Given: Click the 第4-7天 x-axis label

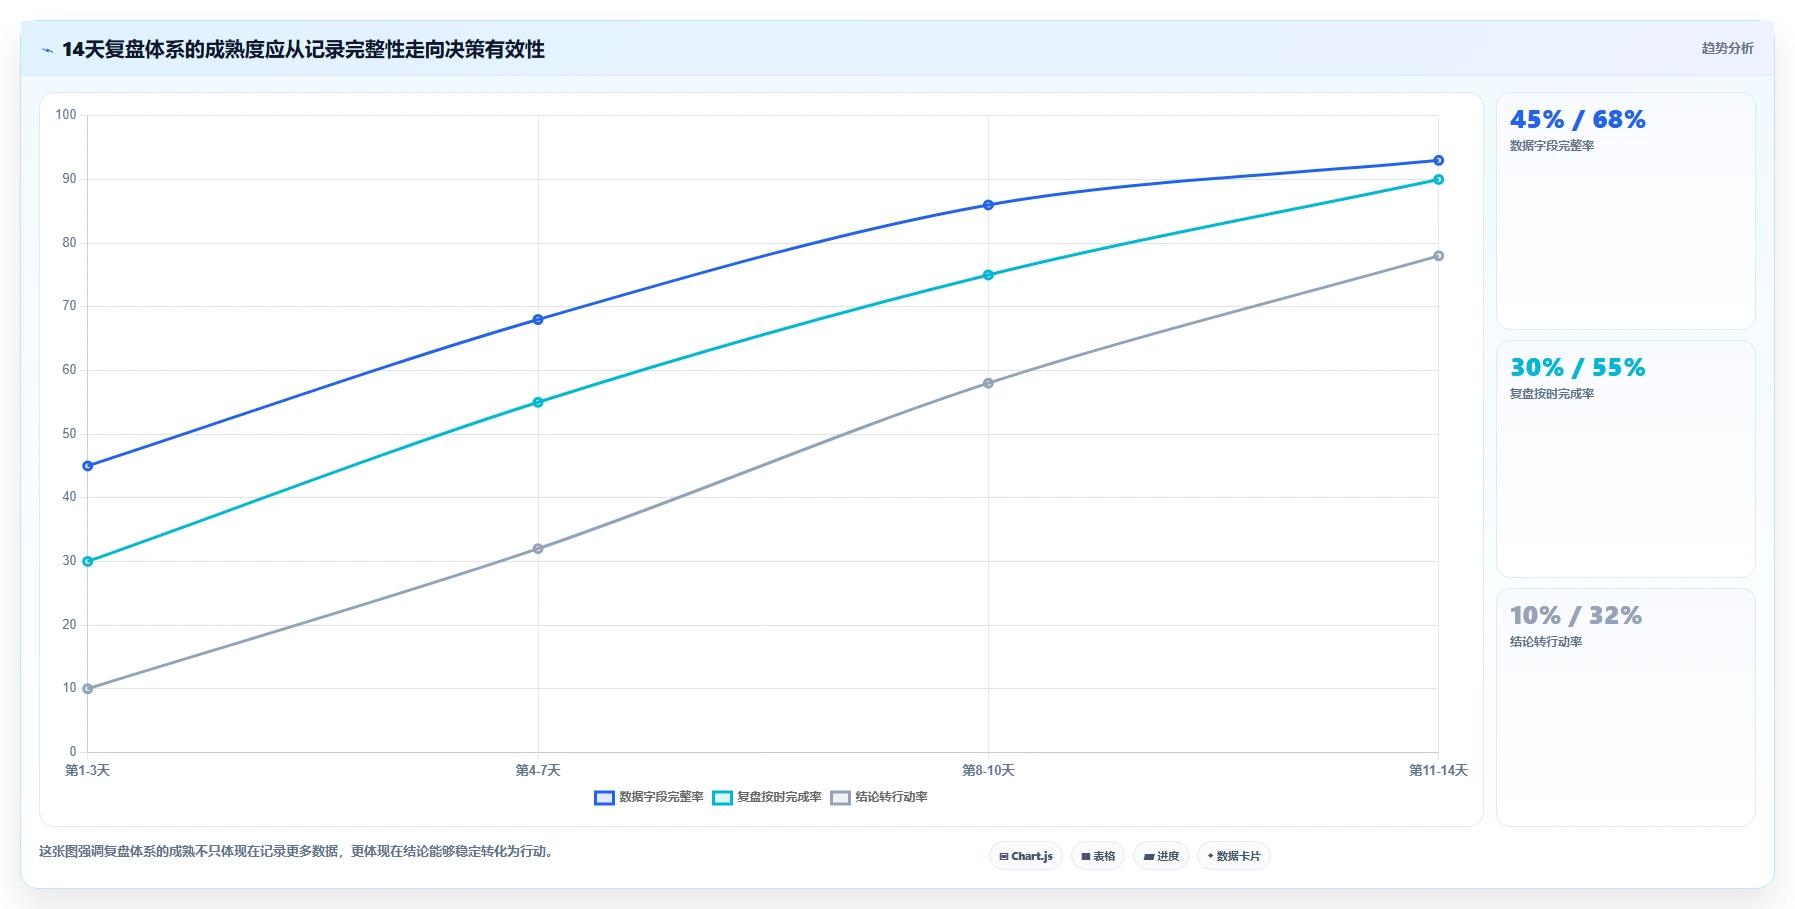Looking at the screenshot, I should coord(538,771).
